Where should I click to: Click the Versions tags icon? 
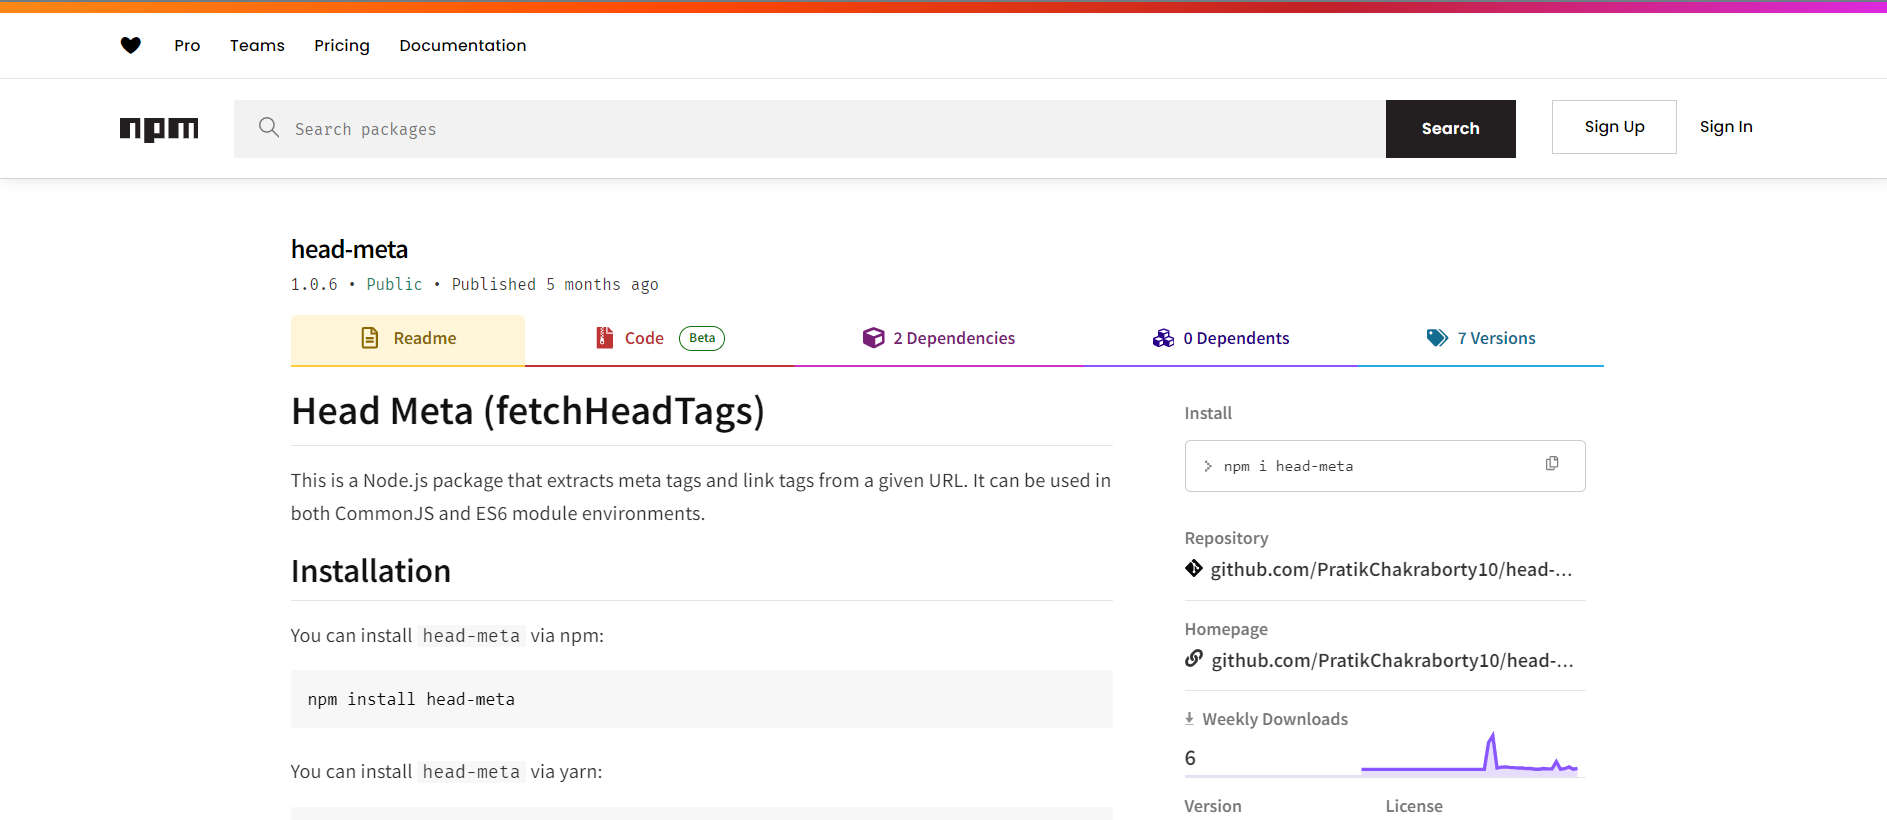coord(1437,338)
